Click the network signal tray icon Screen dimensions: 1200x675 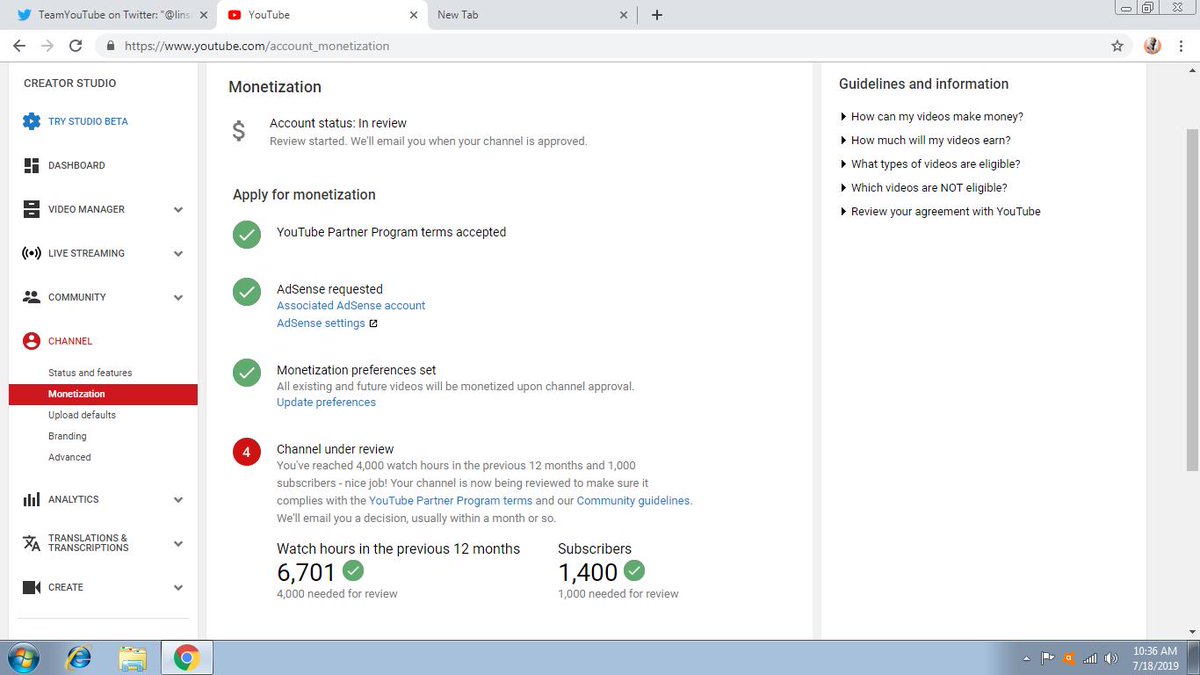[x=1091, y=658]
